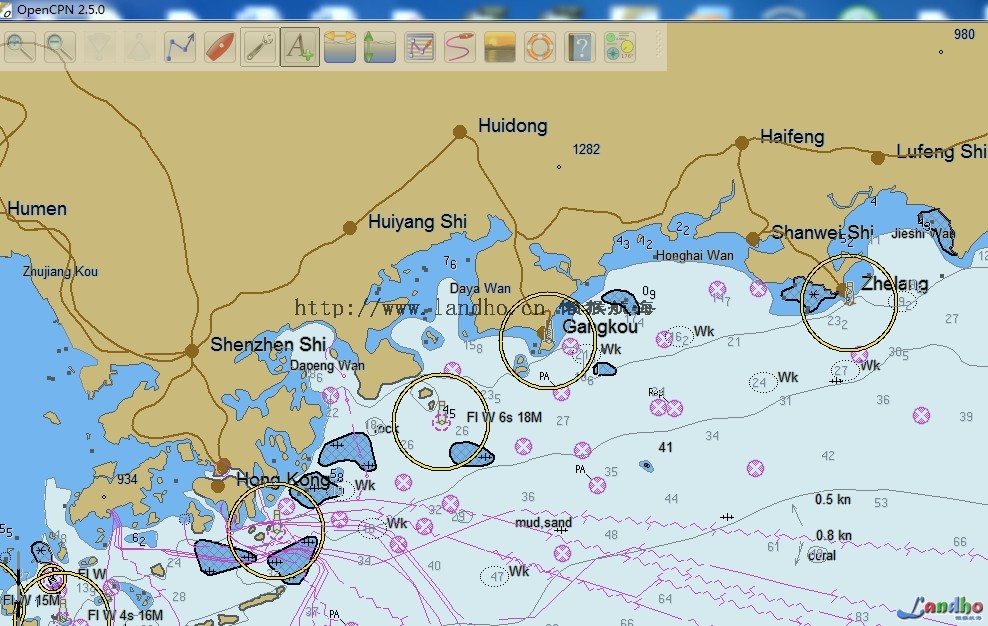
Task: Toggle tides display with green arrow
Action: [x=379, y=47]
